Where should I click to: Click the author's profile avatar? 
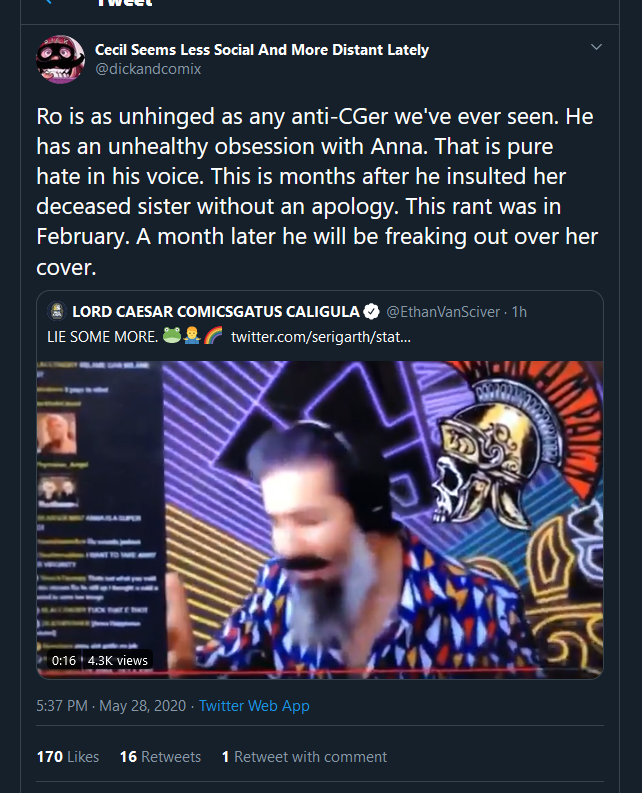tap(61, 59)
